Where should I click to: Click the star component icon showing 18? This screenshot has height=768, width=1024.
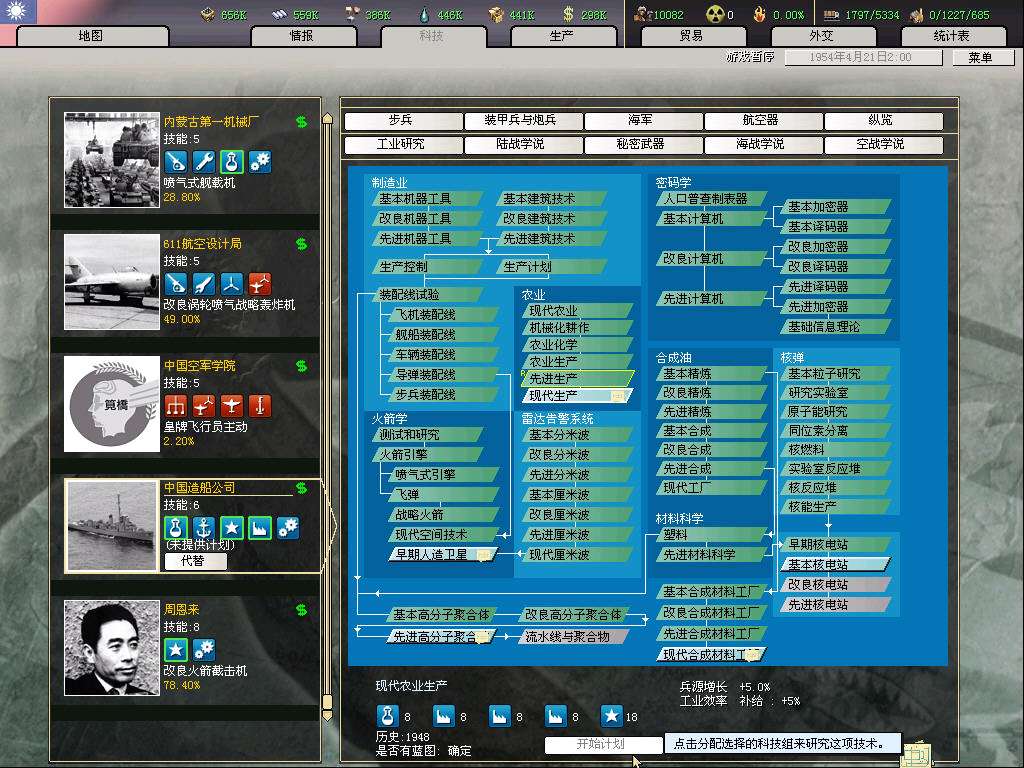tap(611, 716)
